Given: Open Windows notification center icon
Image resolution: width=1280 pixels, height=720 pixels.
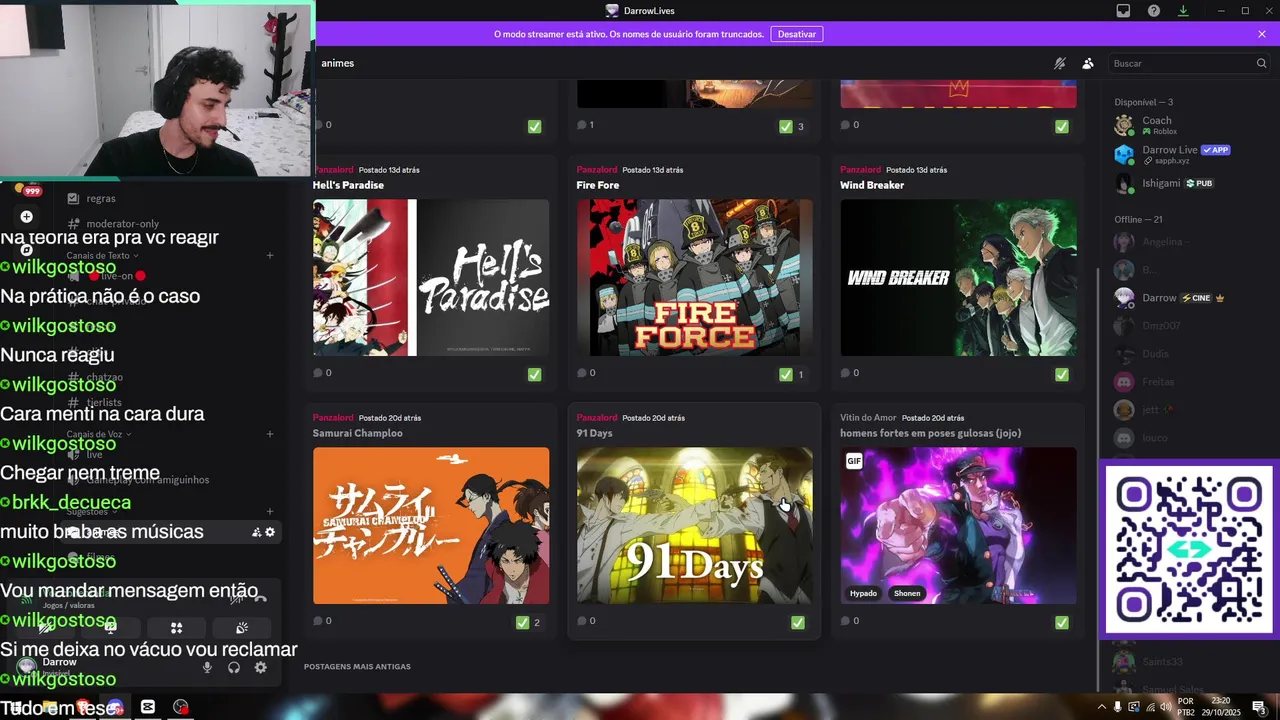Looking at the screenshot, I should pos(1259,707).
